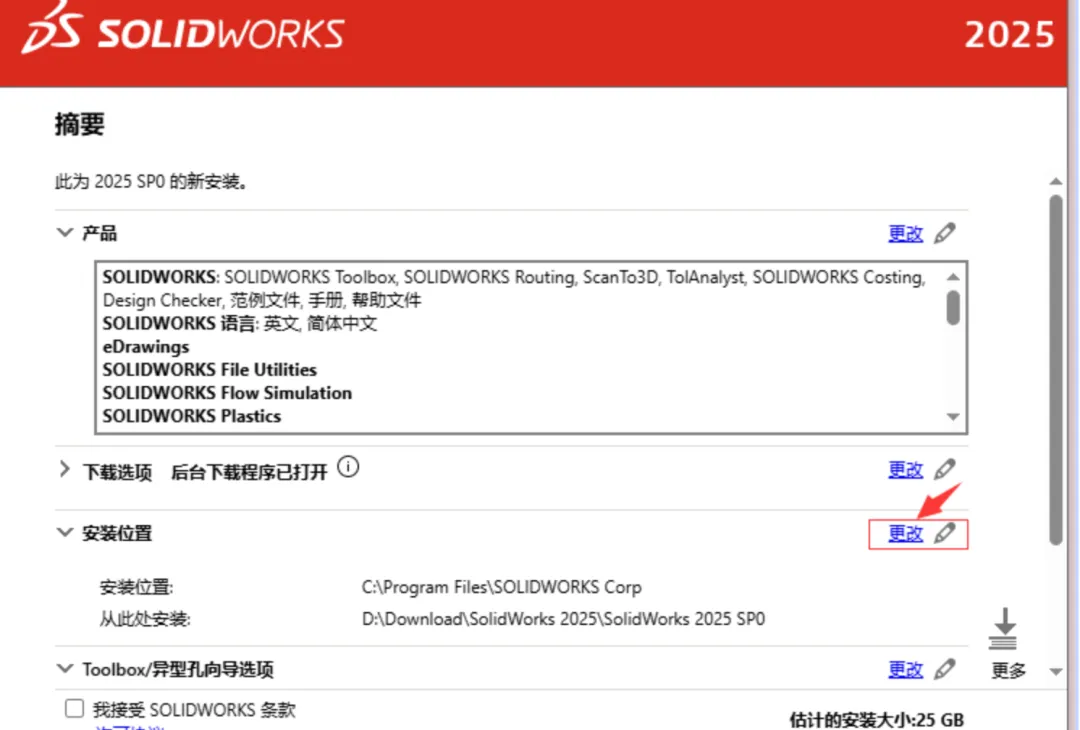Screen dimensions: 1080x730
Task: Click the main page scroll down arrow
Action: pyautogui.click(x=1056, y=671)
